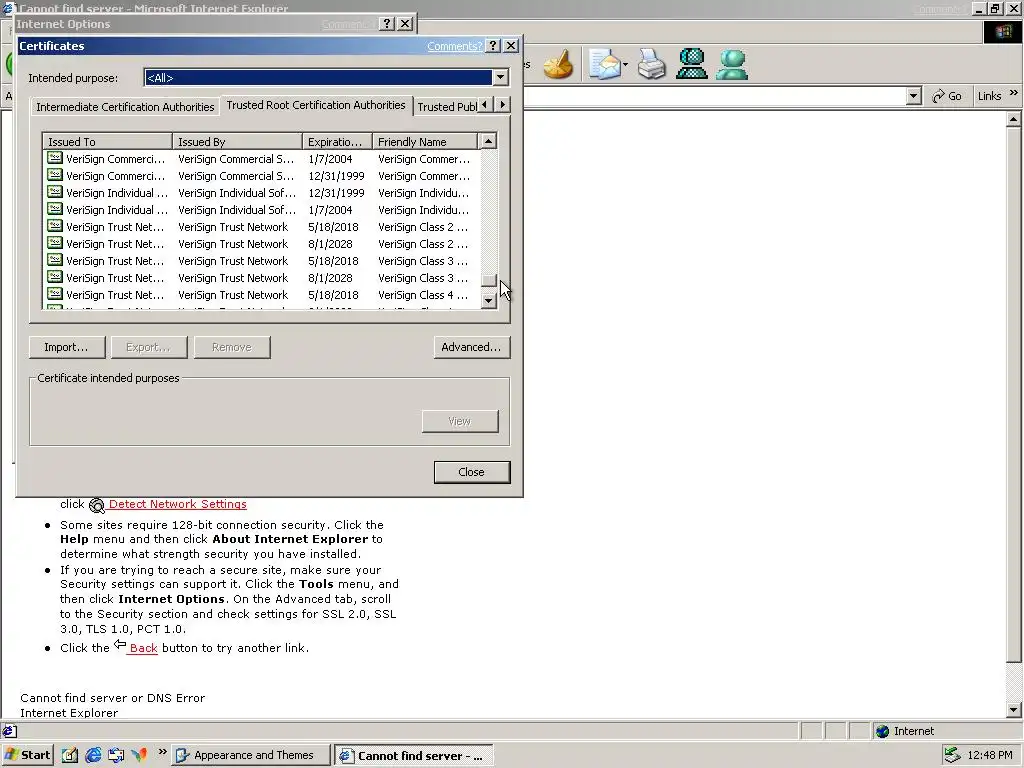Click the History sundial icon in IE toolbar
1024x768 pixels.
click(558, 65)
